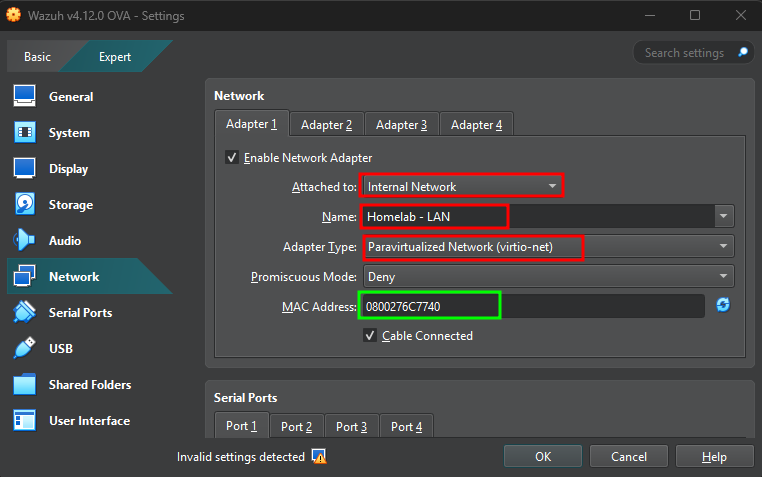Viewport: 762px width, 477px height.
Task: Select the Port 3 serial tab
Action: 351,426
